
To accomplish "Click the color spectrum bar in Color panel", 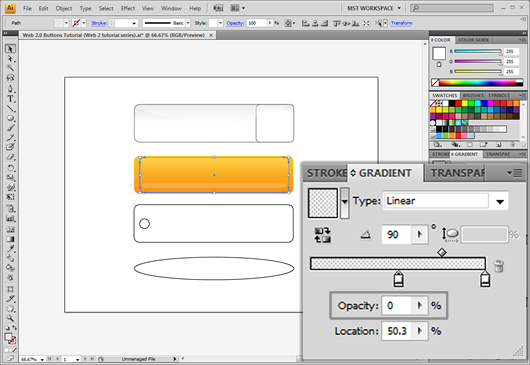I will pos(477,82).
